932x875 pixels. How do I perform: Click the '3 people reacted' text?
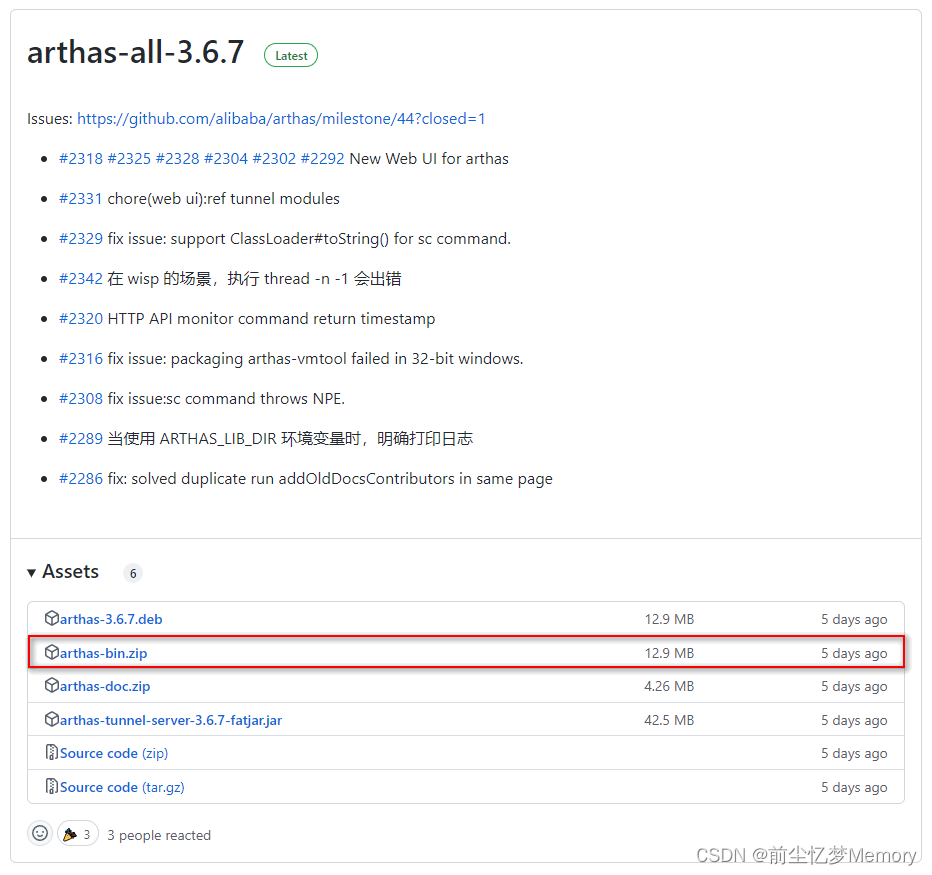[x=159, y=835]
